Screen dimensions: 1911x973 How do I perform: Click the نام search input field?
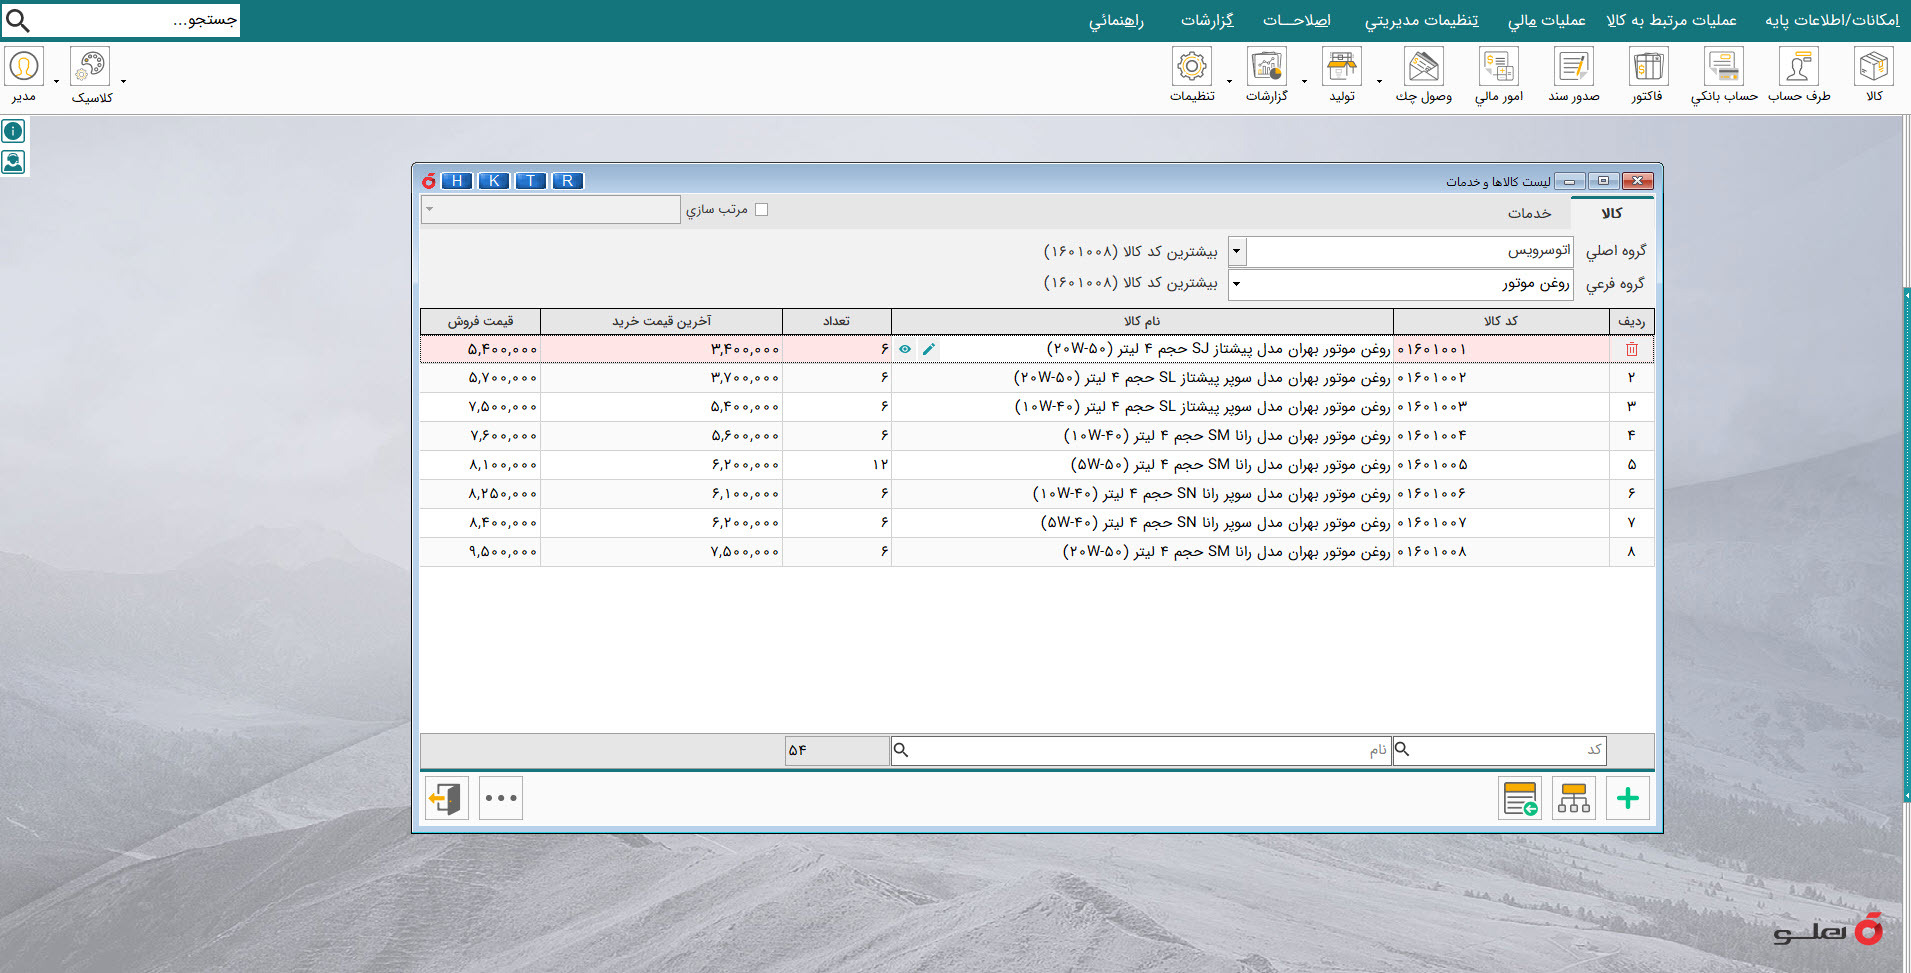click(x=1141, y=750)
